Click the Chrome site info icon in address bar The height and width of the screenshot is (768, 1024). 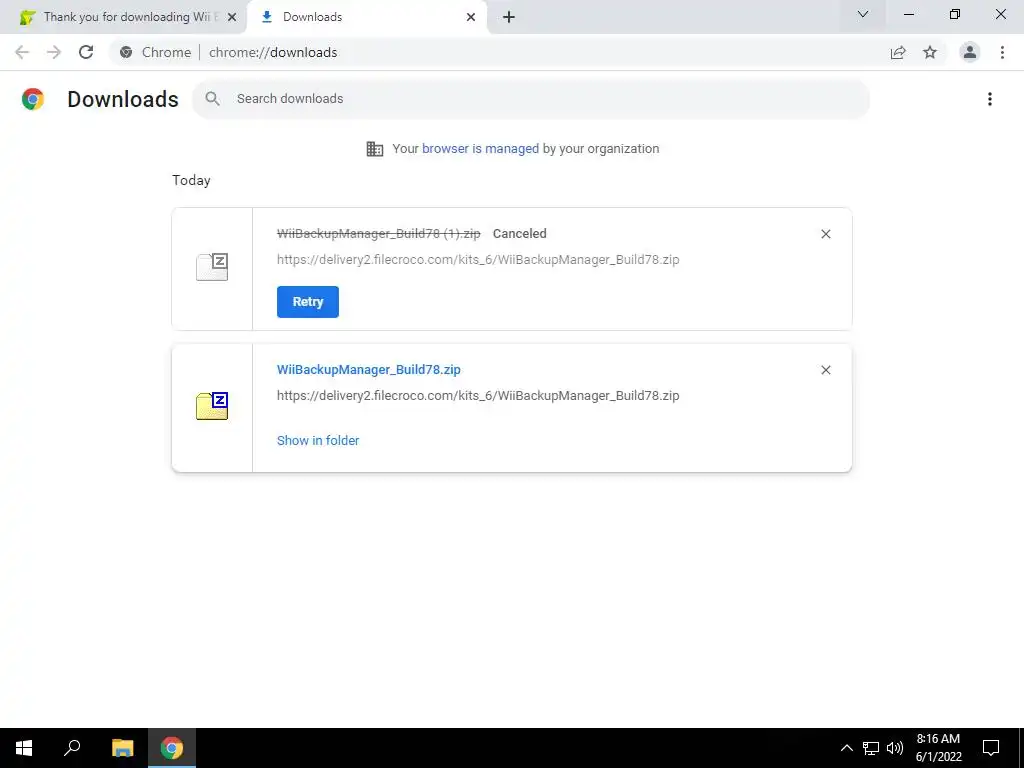(126, 52)
